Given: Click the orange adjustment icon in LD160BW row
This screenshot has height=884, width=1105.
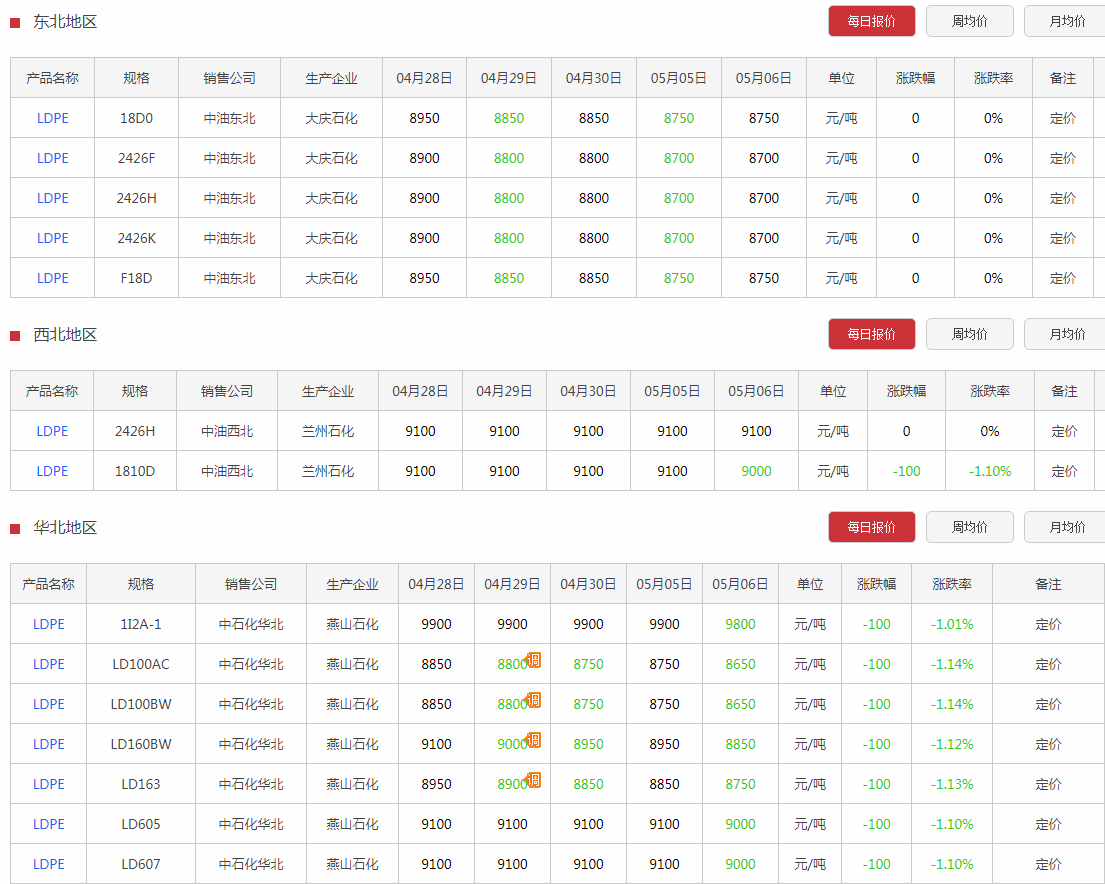Looking at the screenshot, I should pyautogui.click(x=533, y=740).
